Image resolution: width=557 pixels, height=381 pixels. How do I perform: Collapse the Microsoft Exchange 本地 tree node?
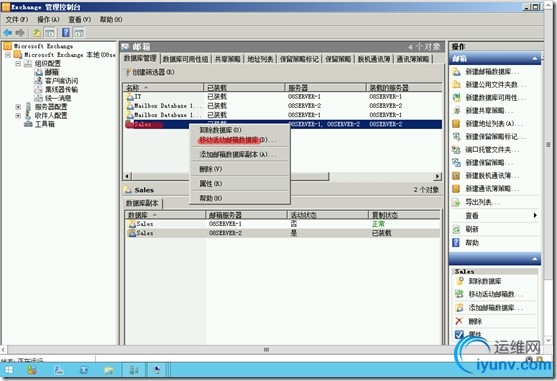(x=8, y=55)
